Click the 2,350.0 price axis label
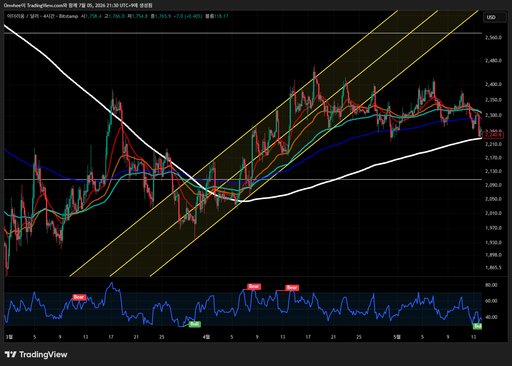The width and height of the screenshot is (512, 366). pyautogui.click(x=493, y=100)
